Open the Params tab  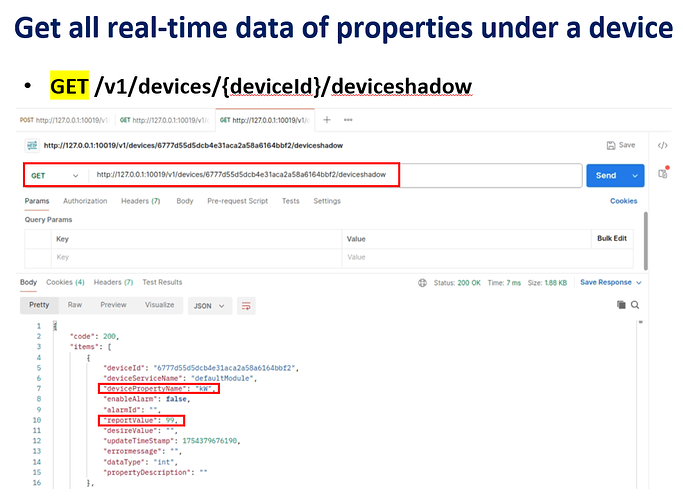coord(37,201)
